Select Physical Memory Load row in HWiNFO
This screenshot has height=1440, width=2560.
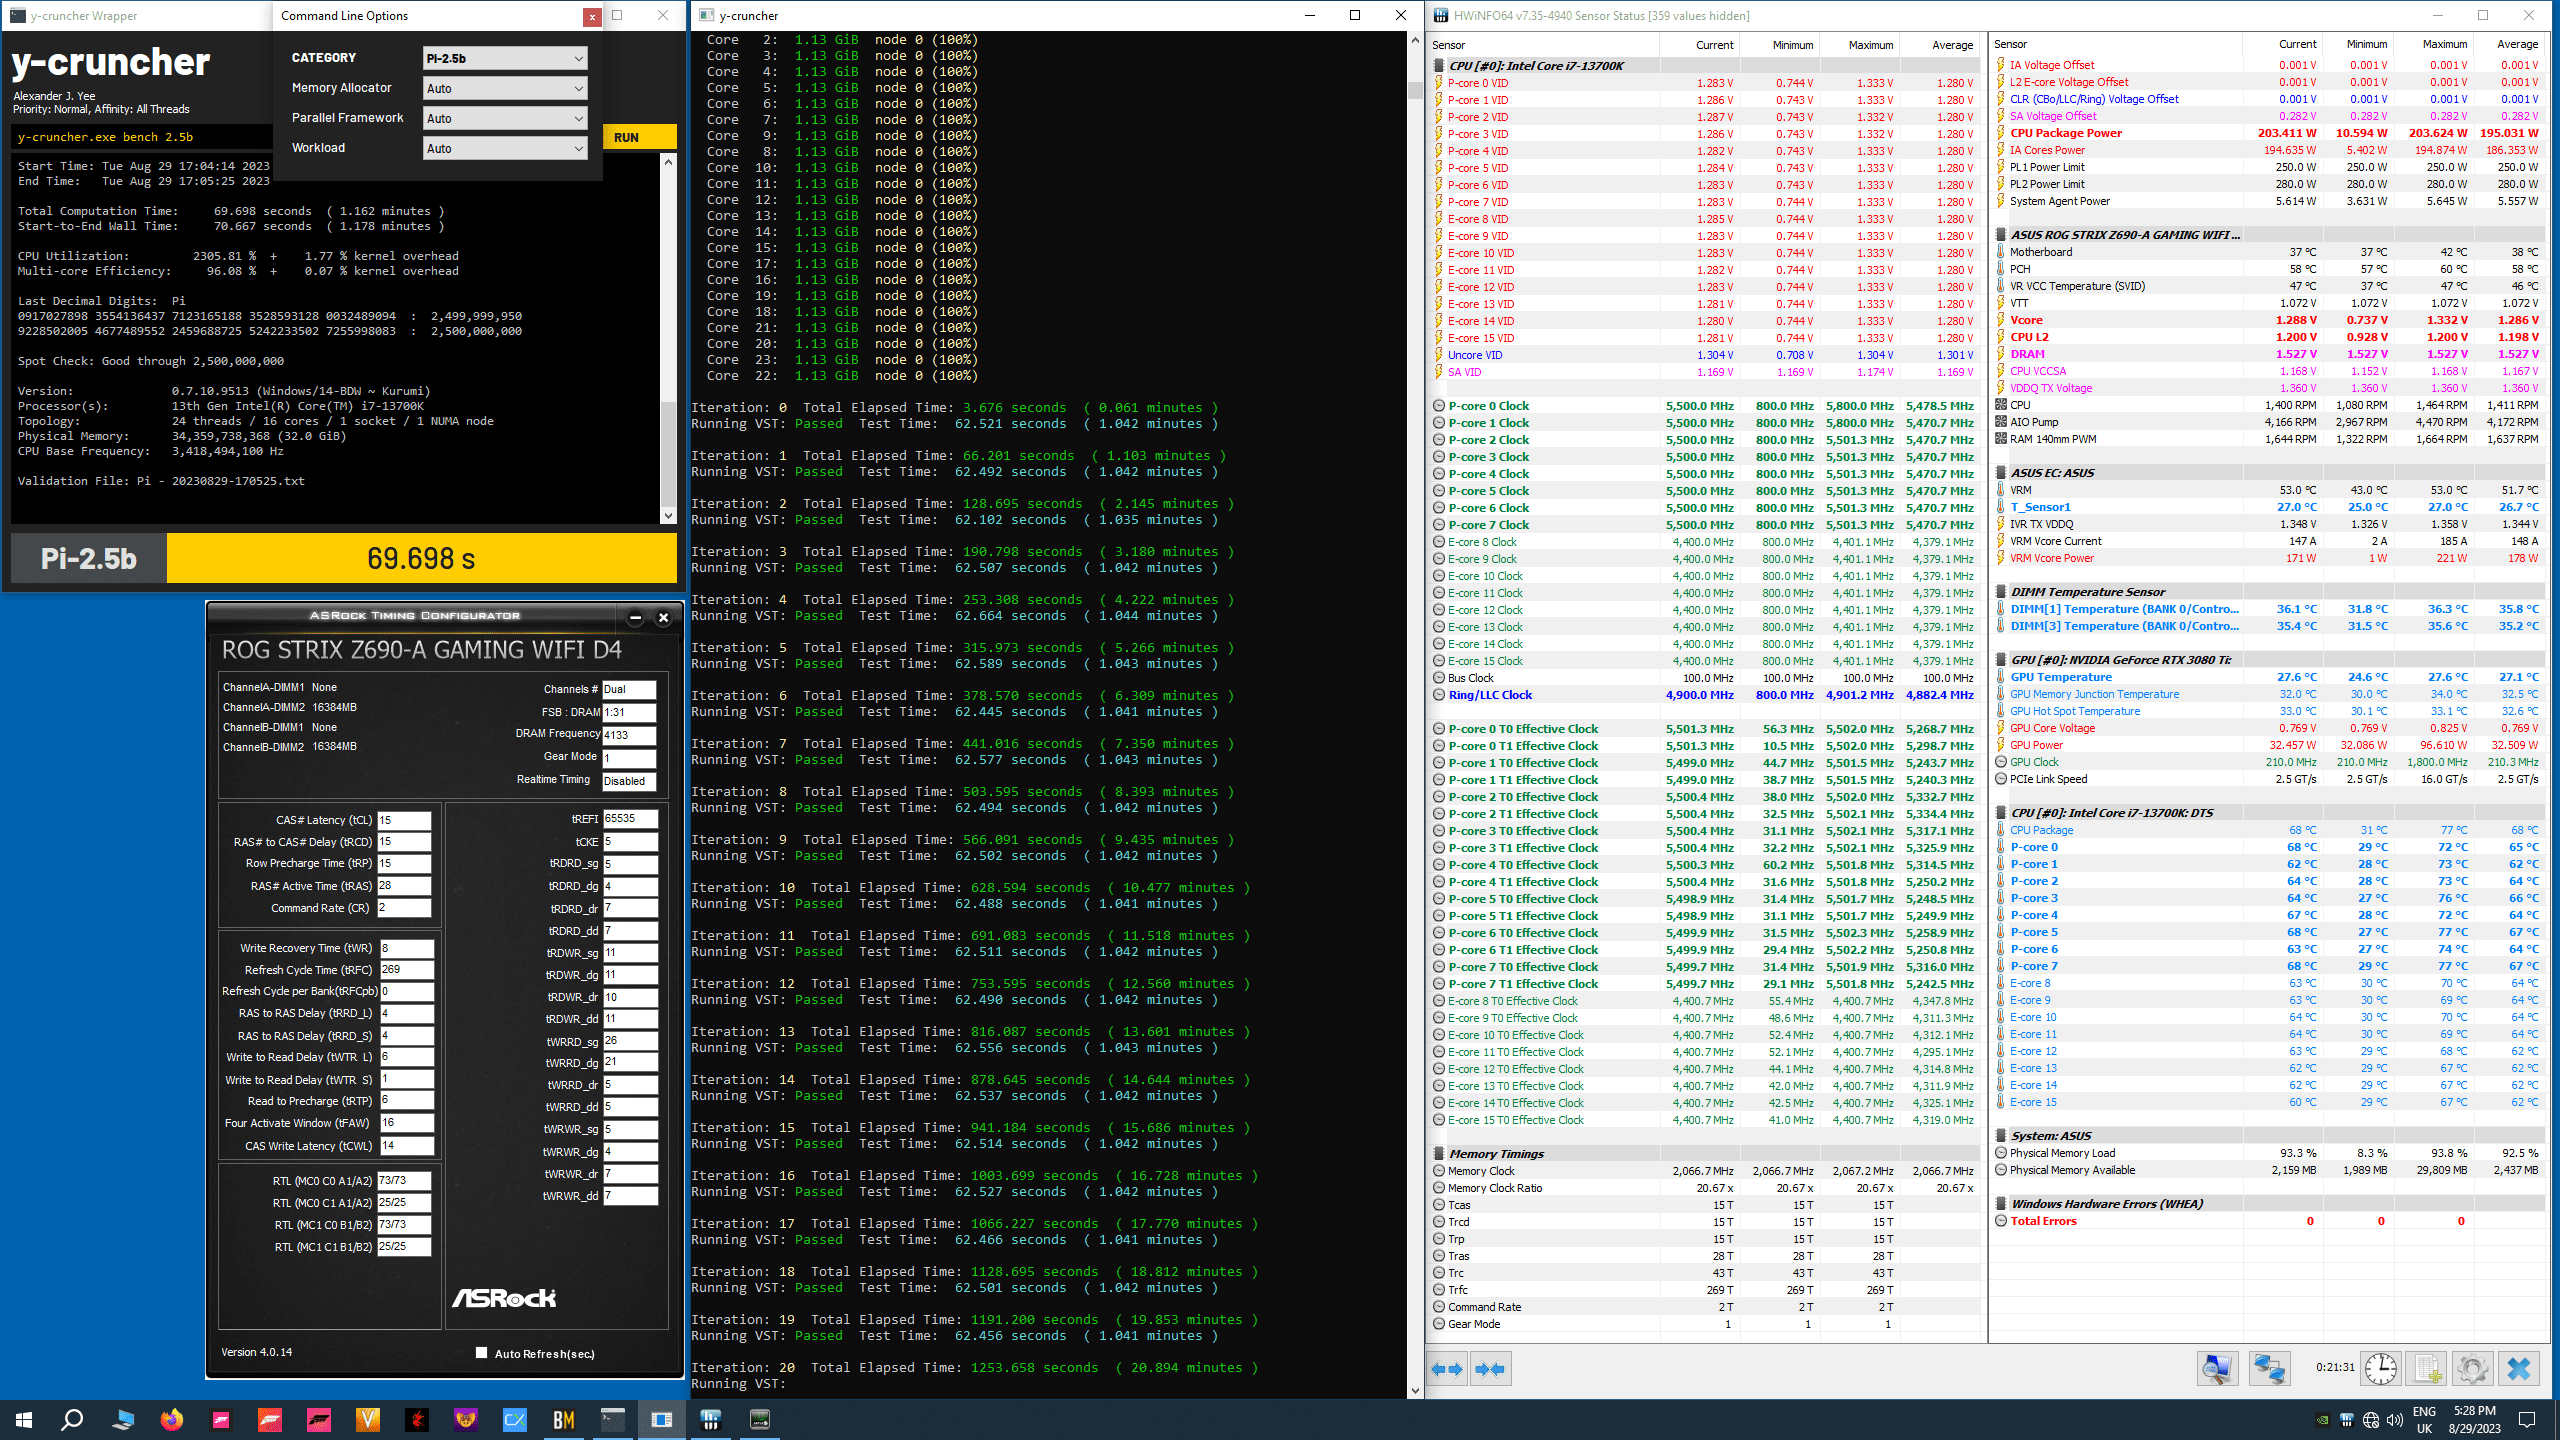(x=2267, y=1153)
